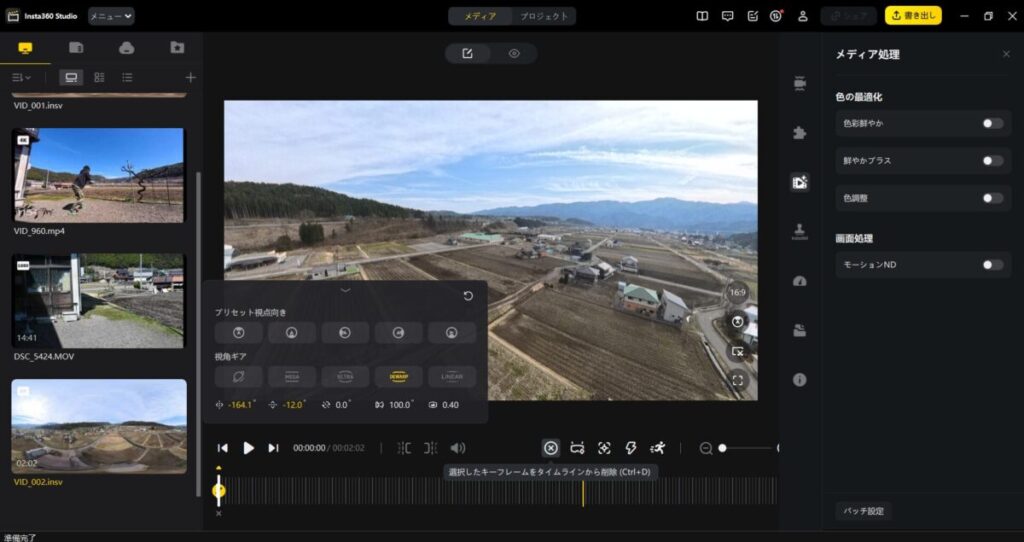
Task: Open the VID_960.mp4 thumbnail
Action: 99,175
